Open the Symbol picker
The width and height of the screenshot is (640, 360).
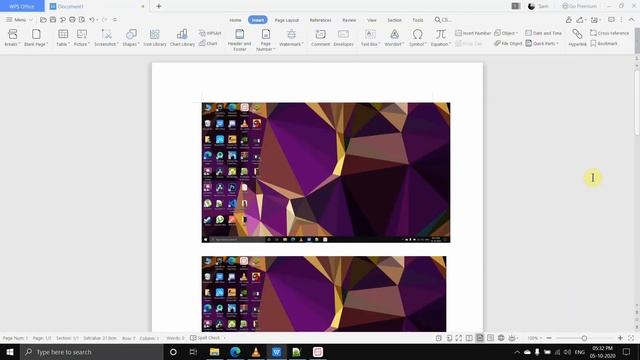418,38
